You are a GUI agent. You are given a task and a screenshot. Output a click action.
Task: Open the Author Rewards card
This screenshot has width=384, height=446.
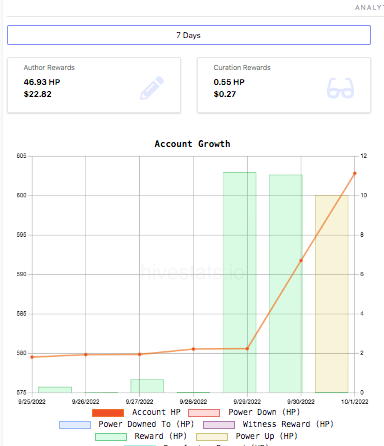click(x=94, y=85)
